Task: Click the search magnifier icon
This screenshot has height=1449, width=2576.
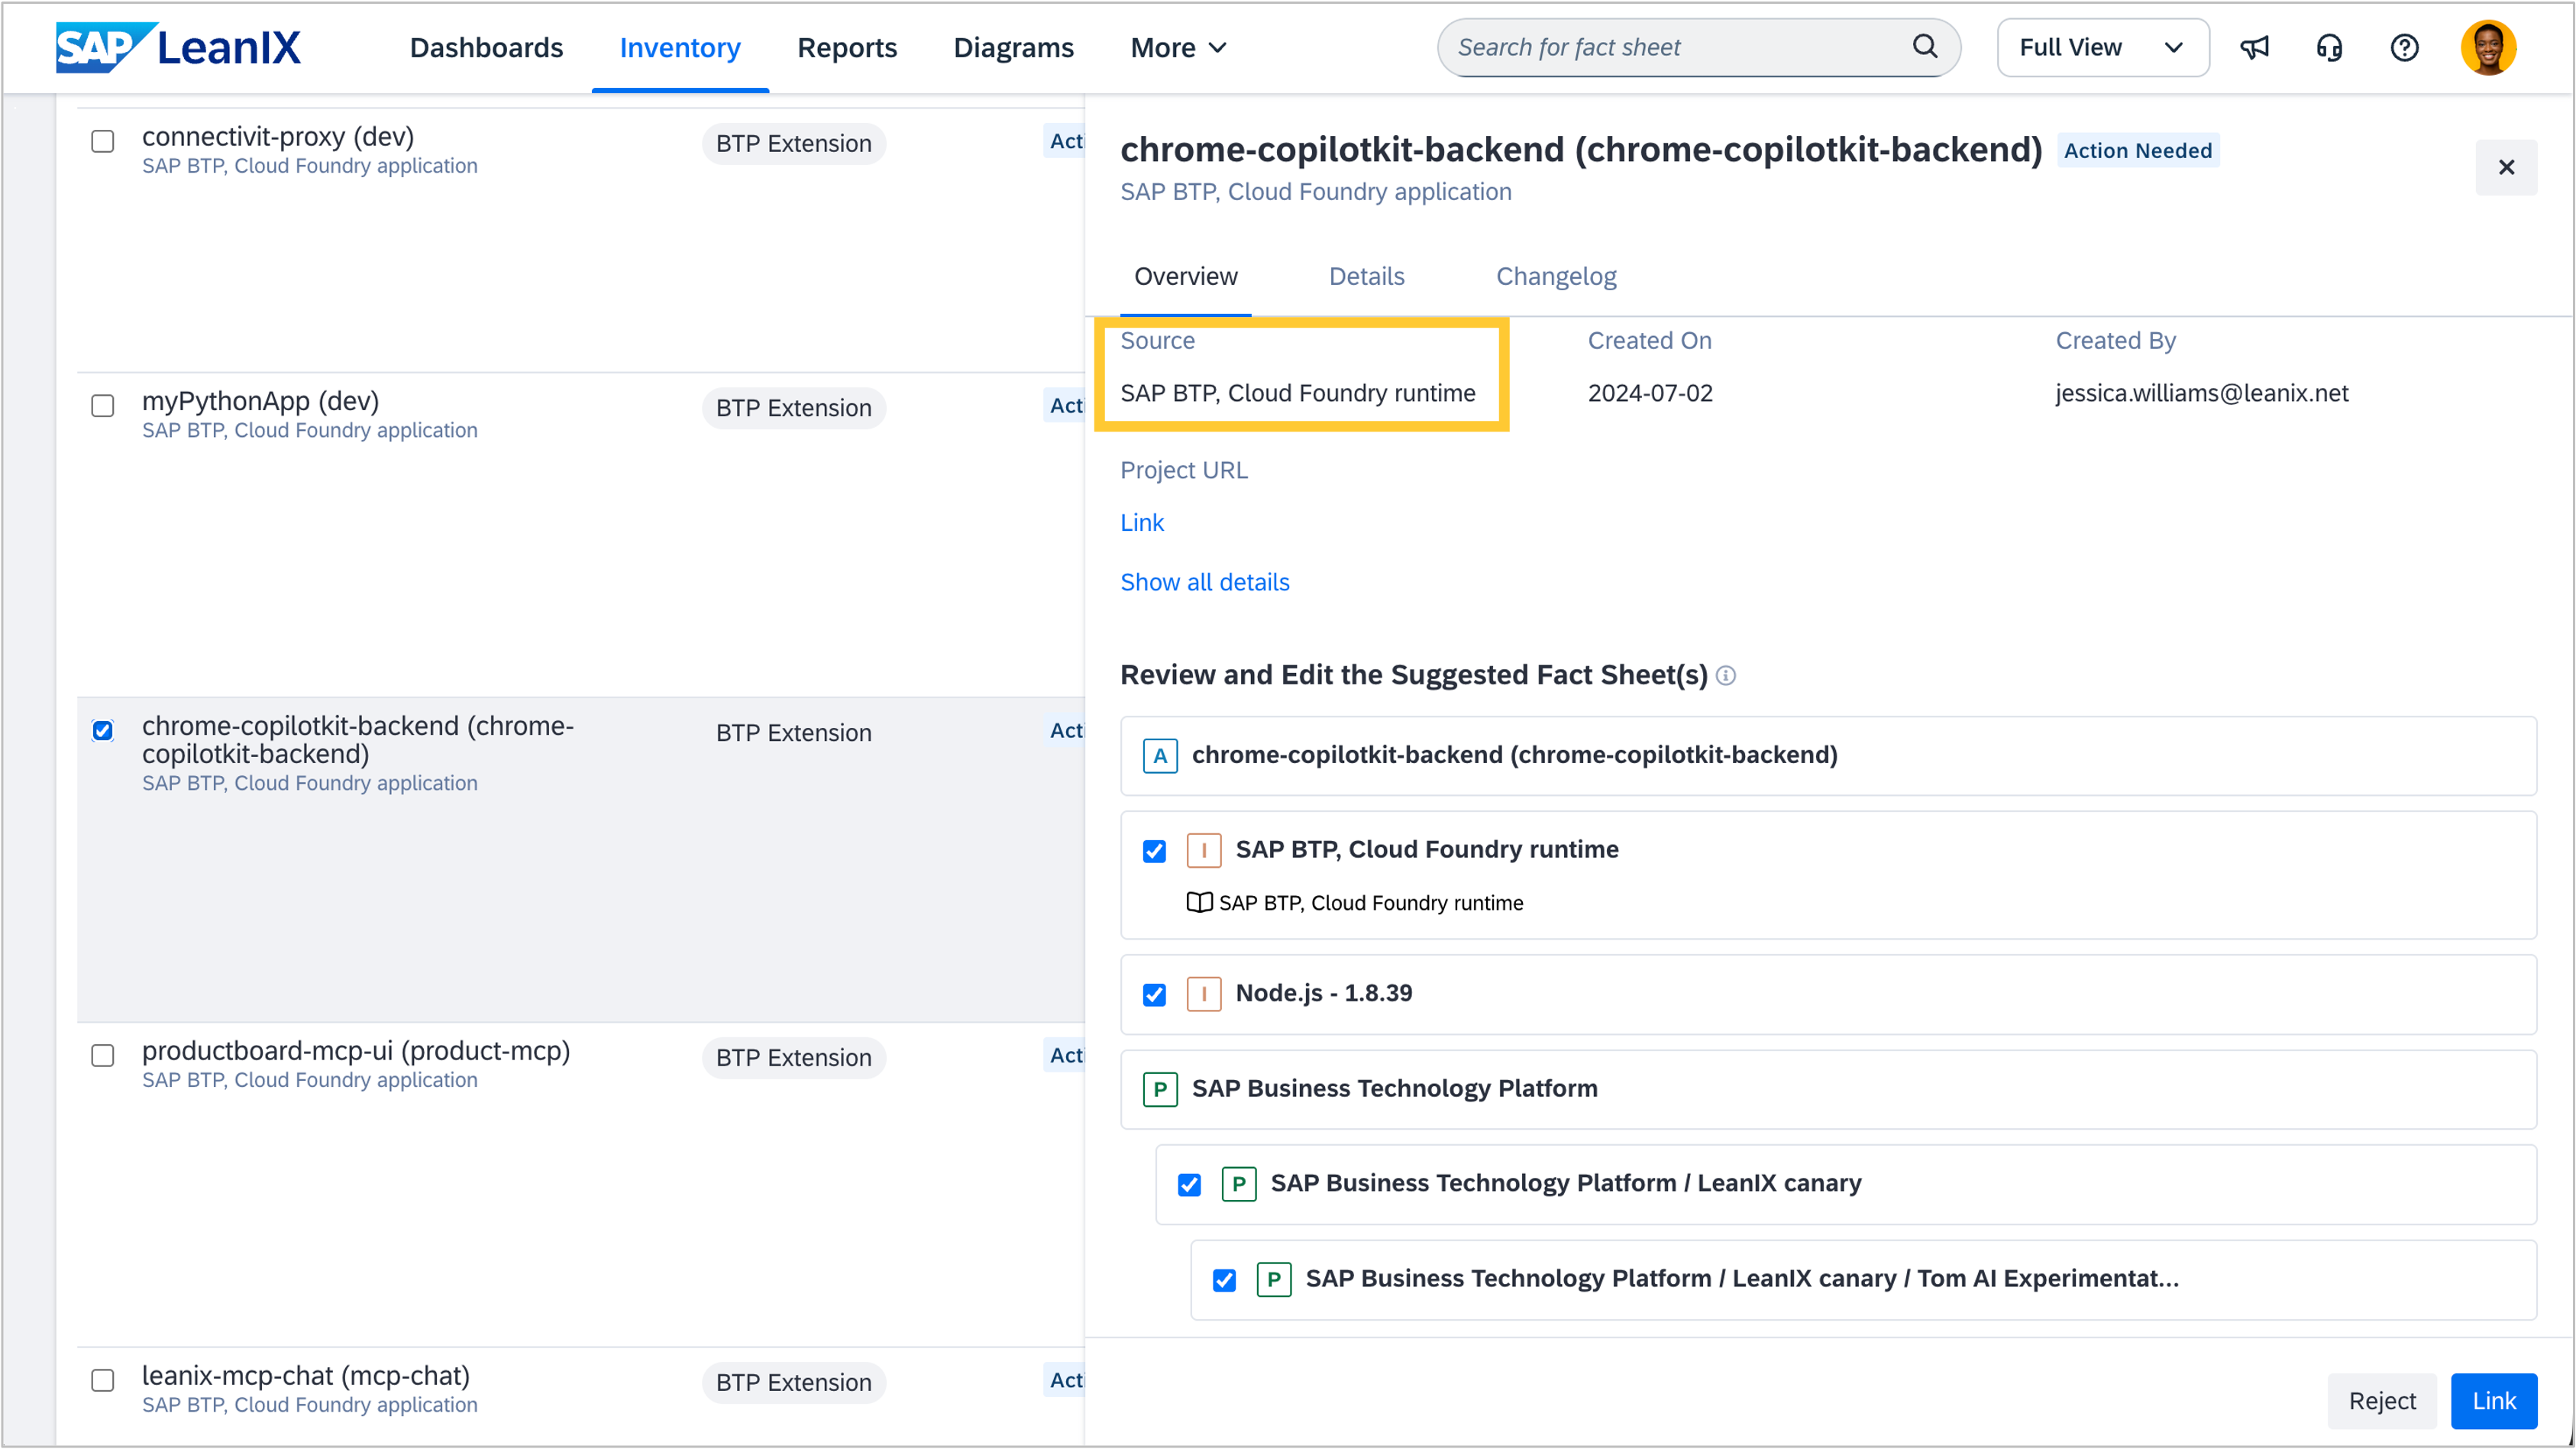Action: click(x=1924, y=46)
